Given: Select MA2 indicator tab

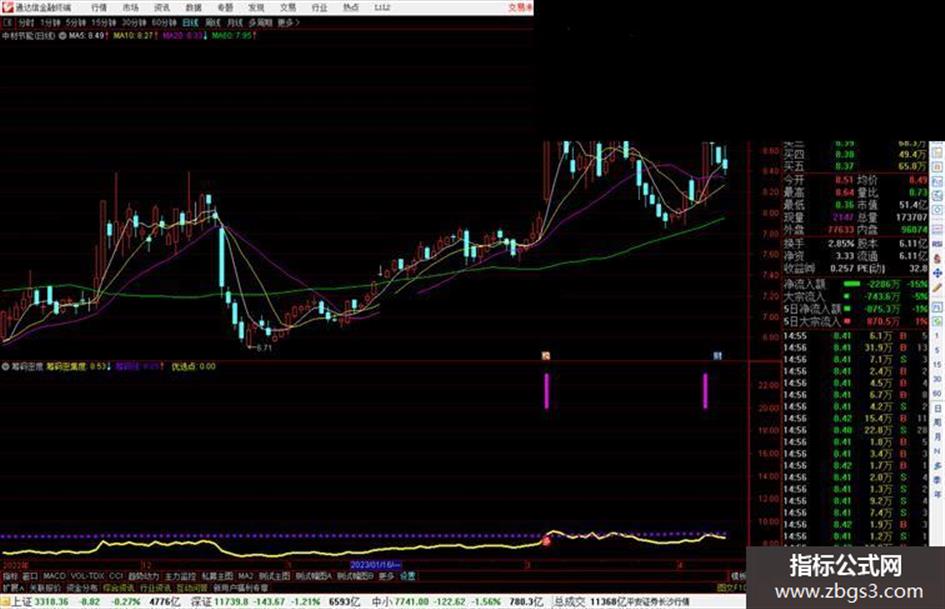Looking at the screenshot, I should point(245,576).
